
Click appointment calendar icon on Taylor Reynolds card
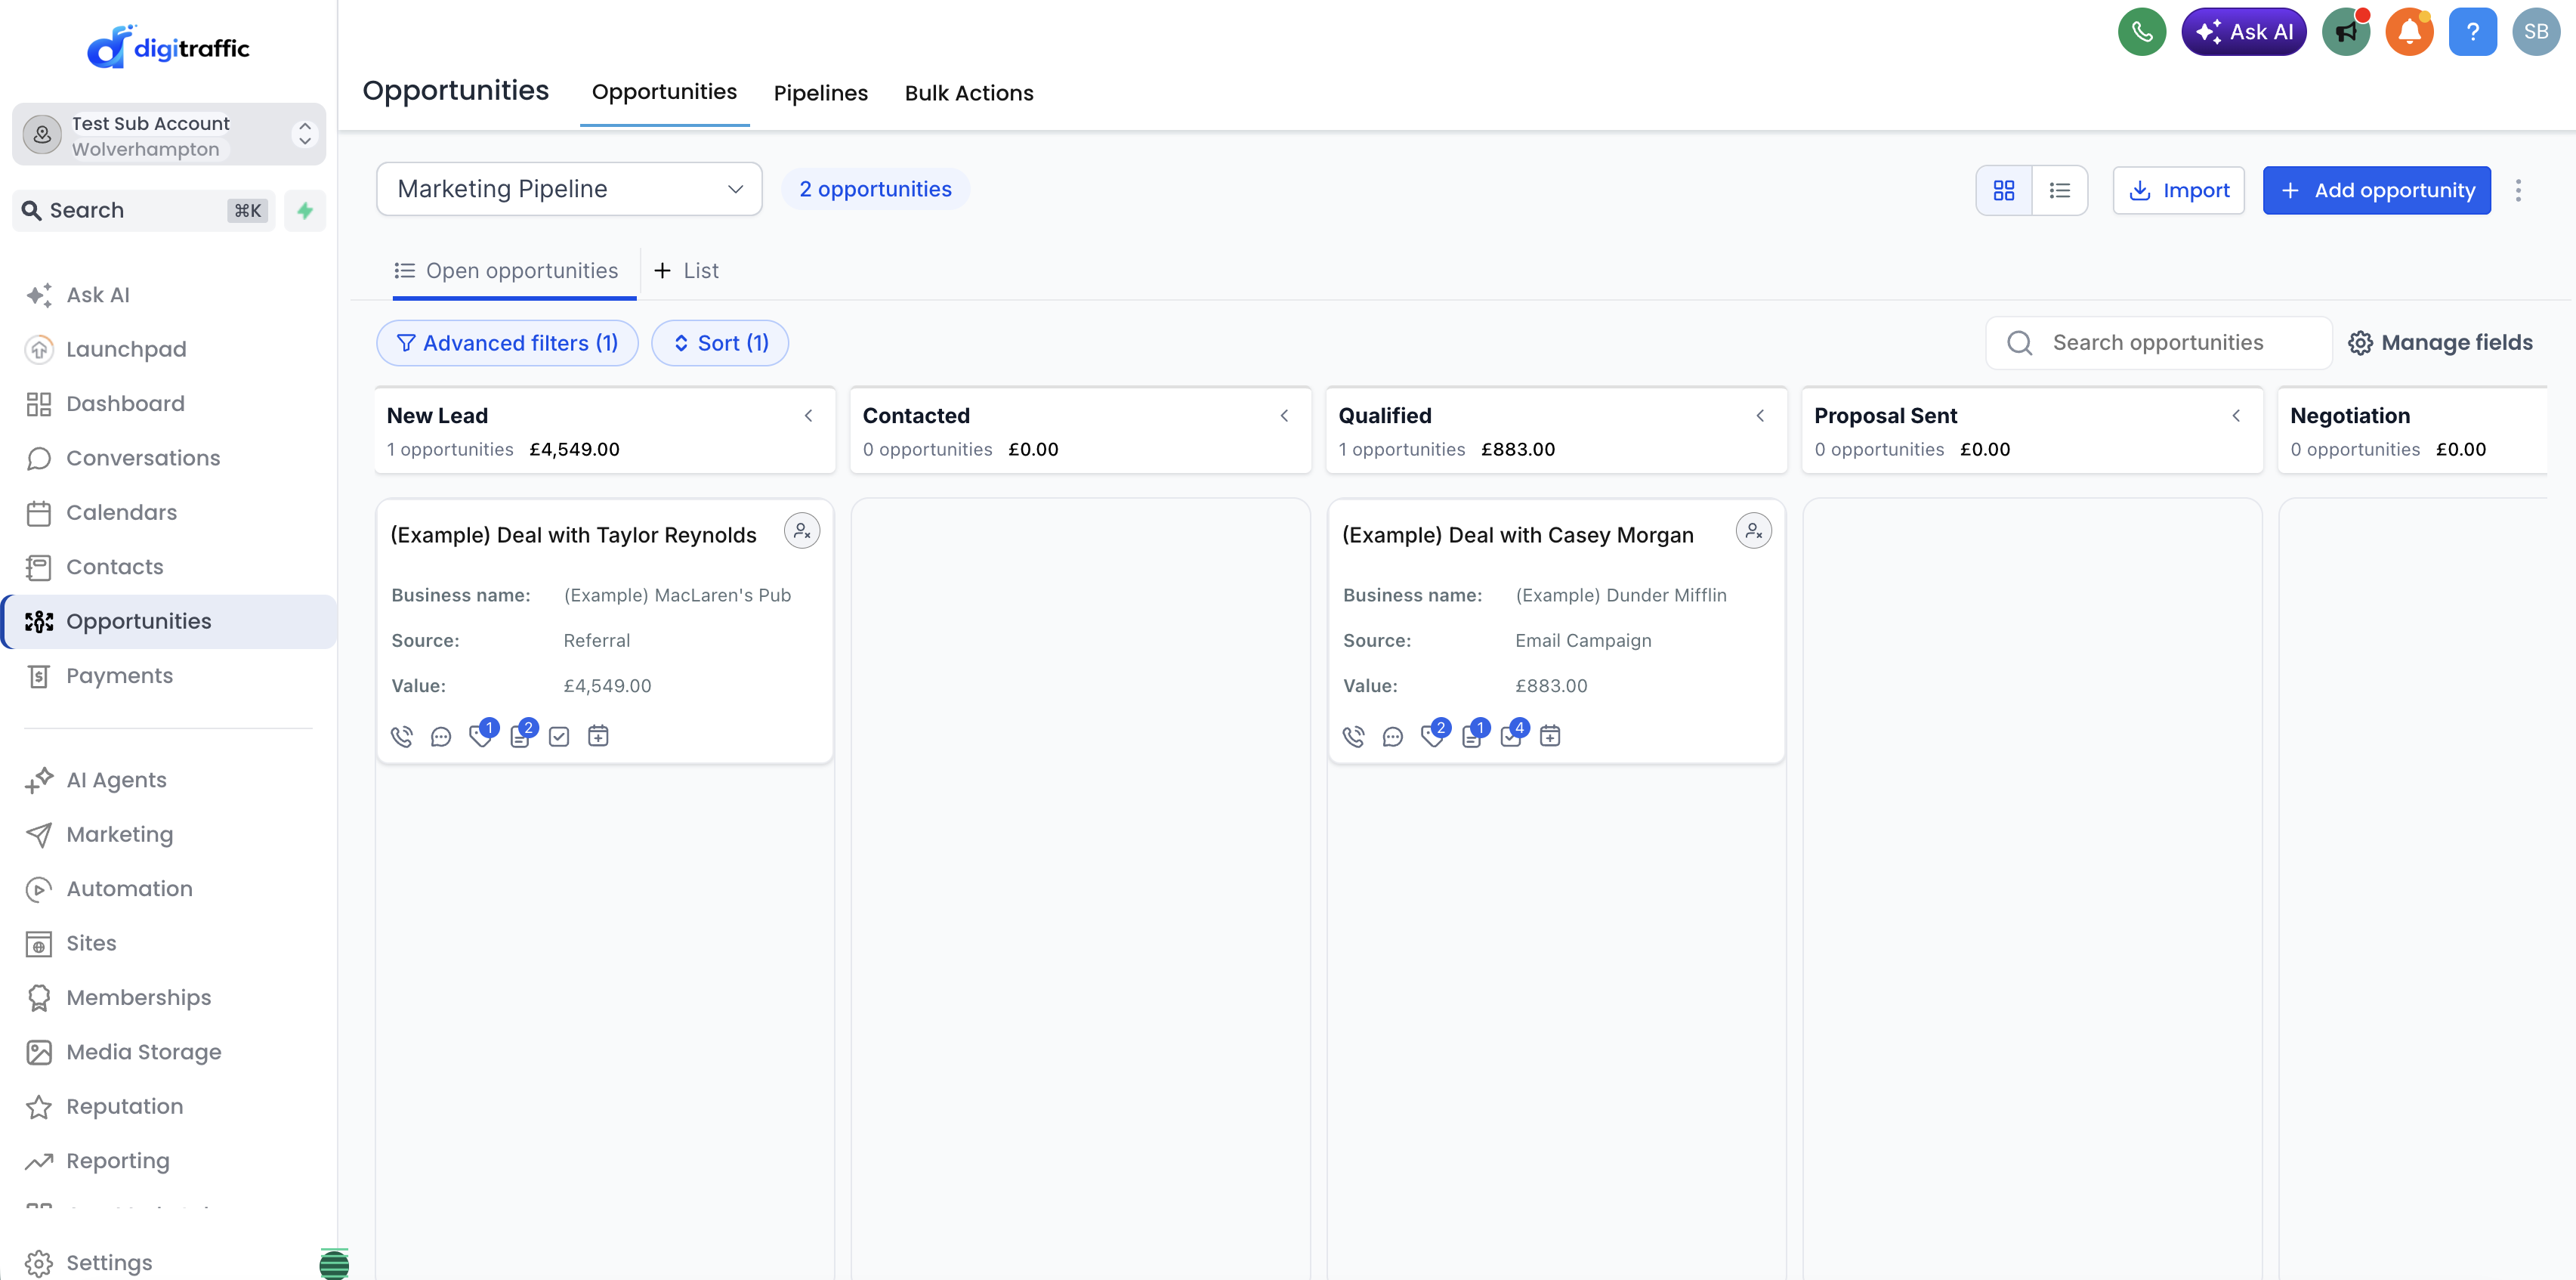[x=598, y=736]
